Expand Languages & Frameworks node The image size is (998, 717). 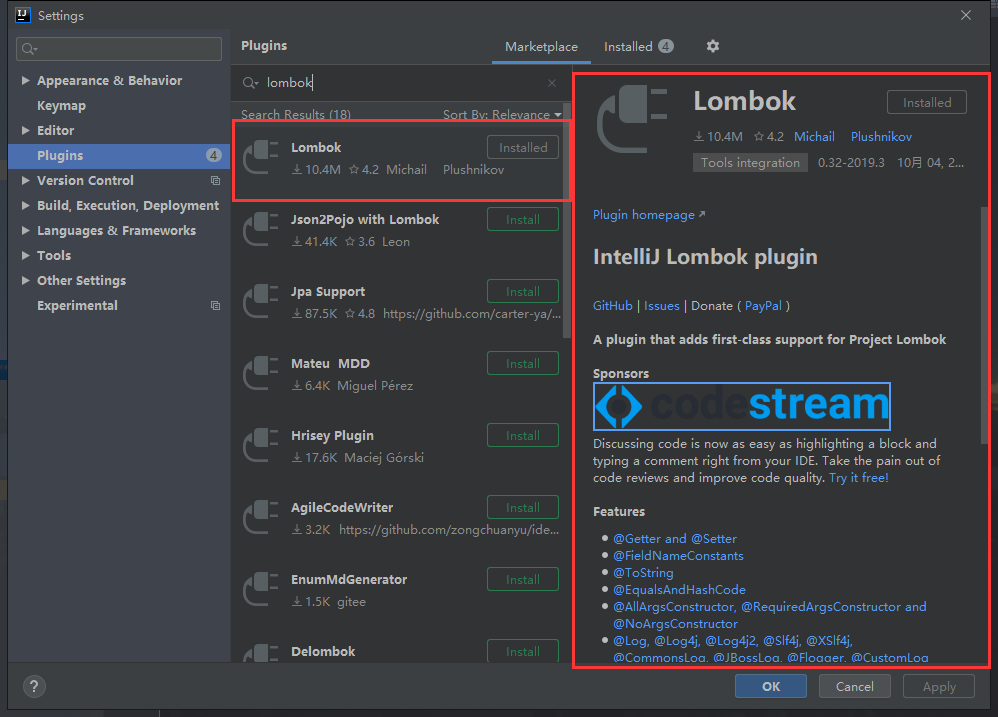[25, 230]
